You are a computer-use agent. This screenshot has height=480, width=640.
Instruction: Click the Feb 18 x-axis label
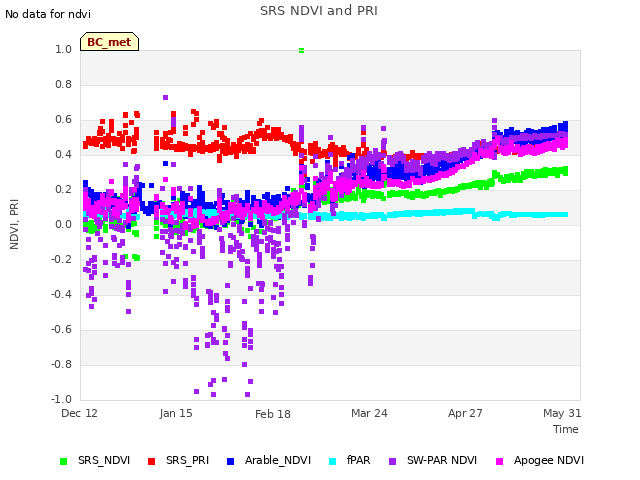273,414
